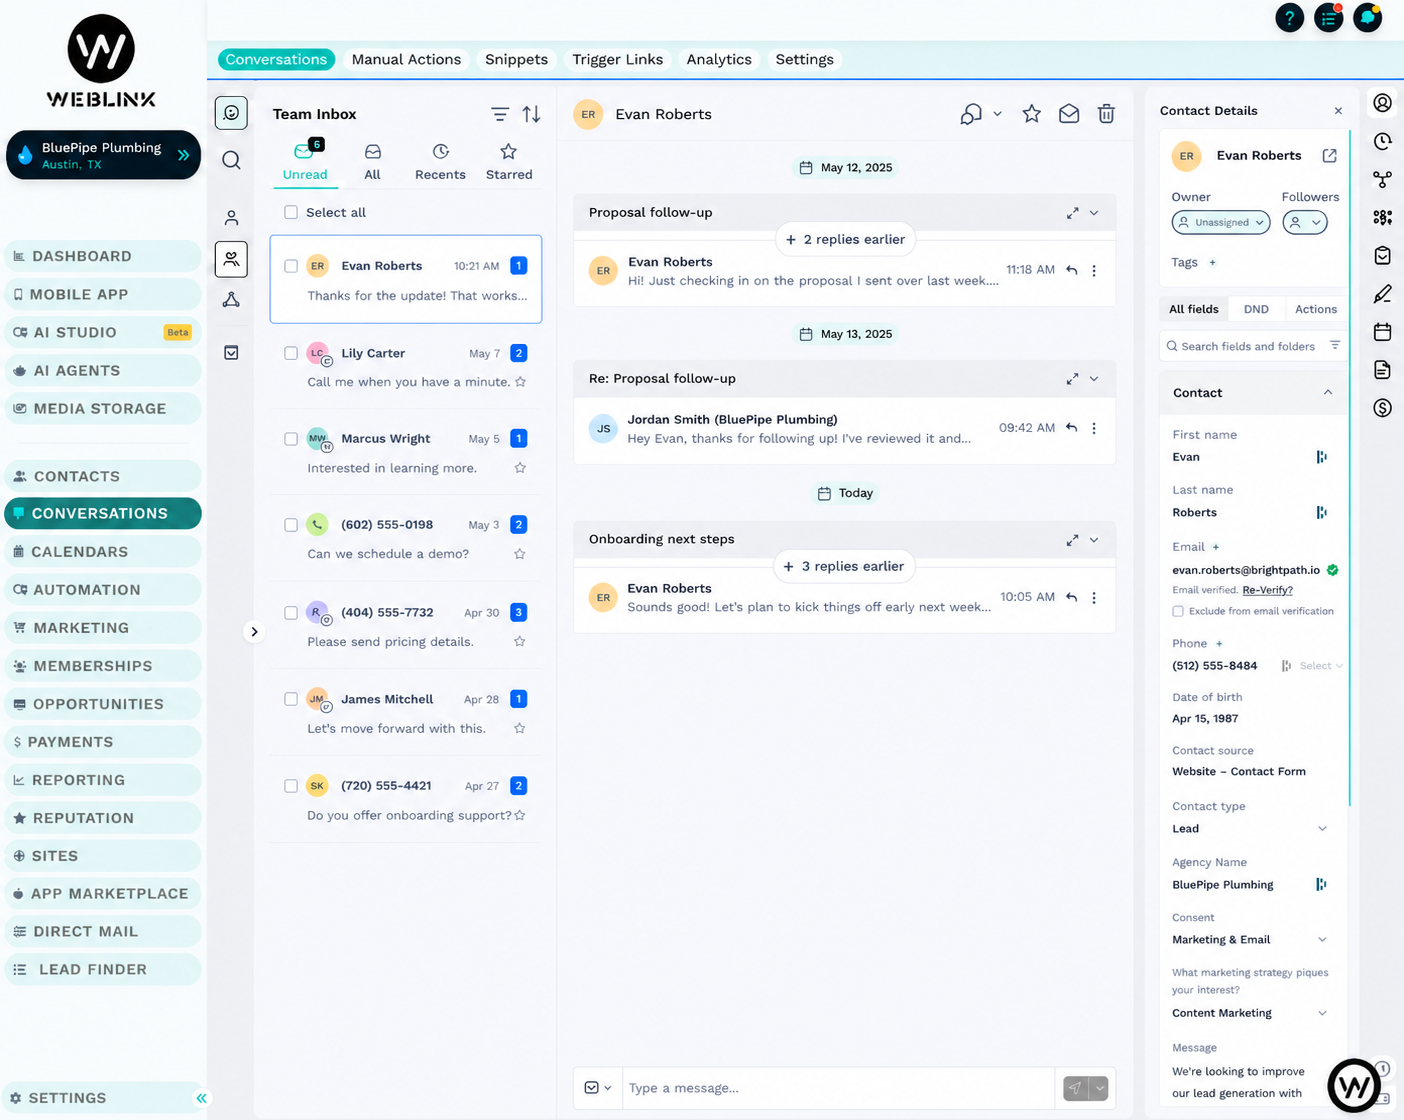Select team inbox people icon
This screenshot has width=1404, height=1120.
click(231, 259)
